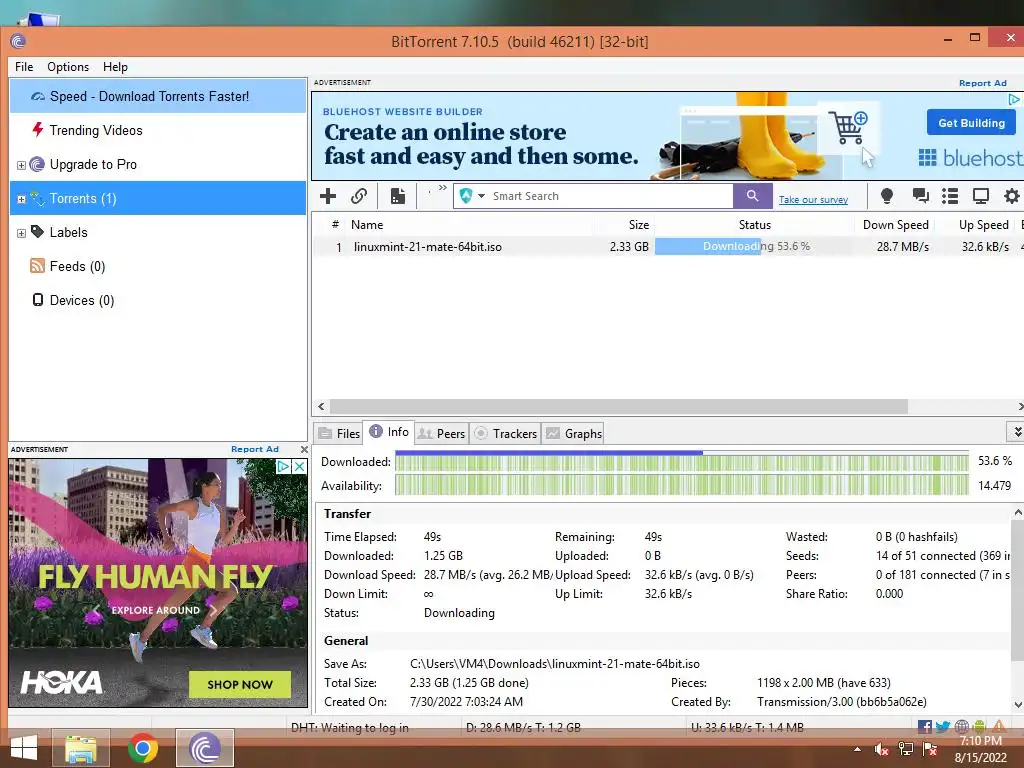Open the search provider shield dropdown
Screen dimensions: 1024x768
tap(472, 196)
